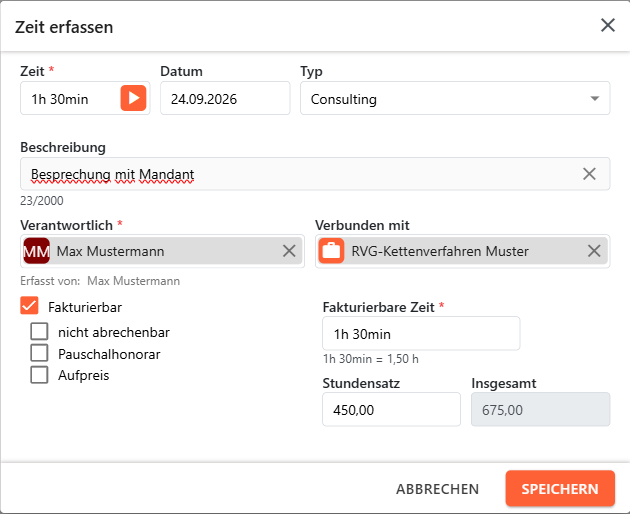Edit the Zeit field showing 1h 30min
This screenshot has height=514, width=630.
(71, 98)
